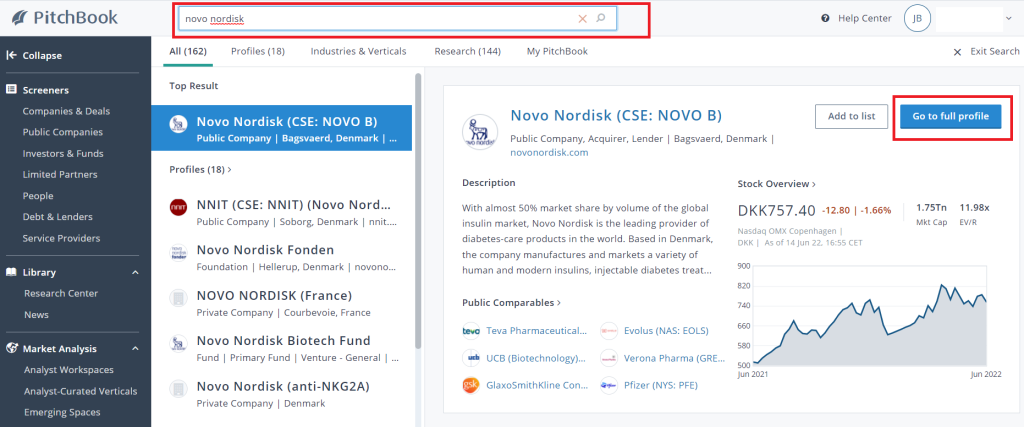The height and width of the screenshot is (427, 1024).
Task: Click large Novo Nordisk profile logo
Action: pos(480,133)
